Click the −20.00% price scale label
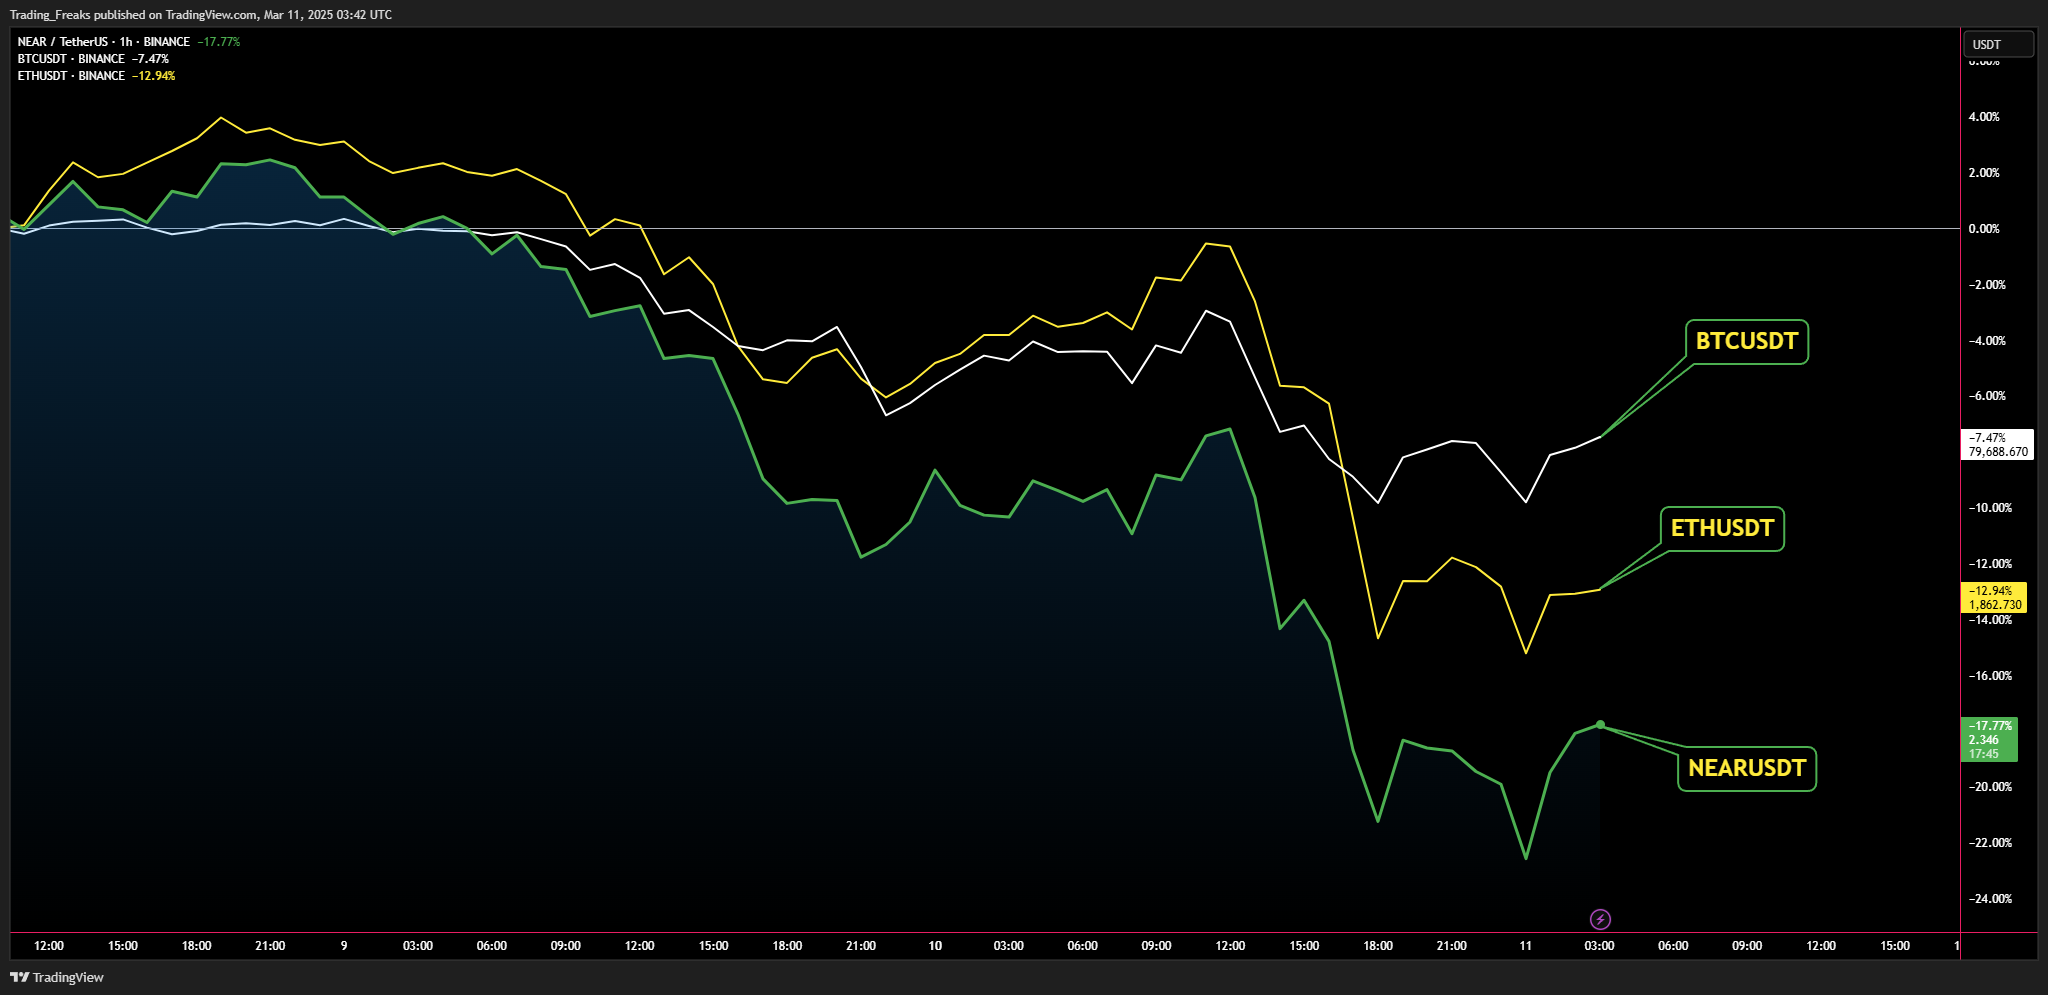The height and width of the screenshot is (995, 2048). click(x=1990, y=787)
